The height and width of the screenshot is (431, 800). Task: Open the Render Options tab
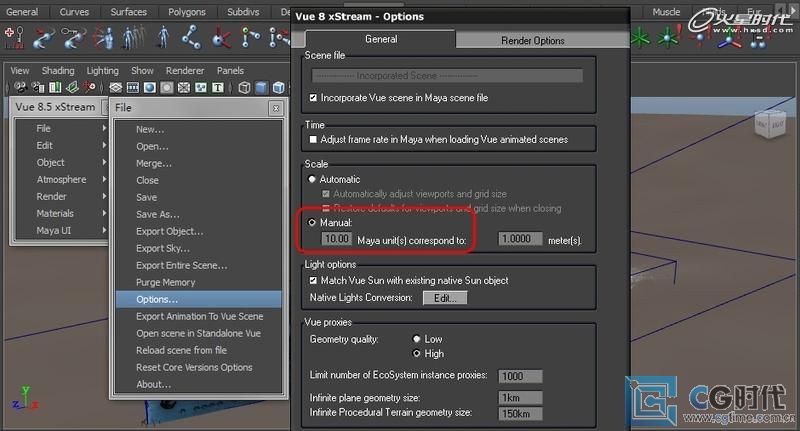533,40
